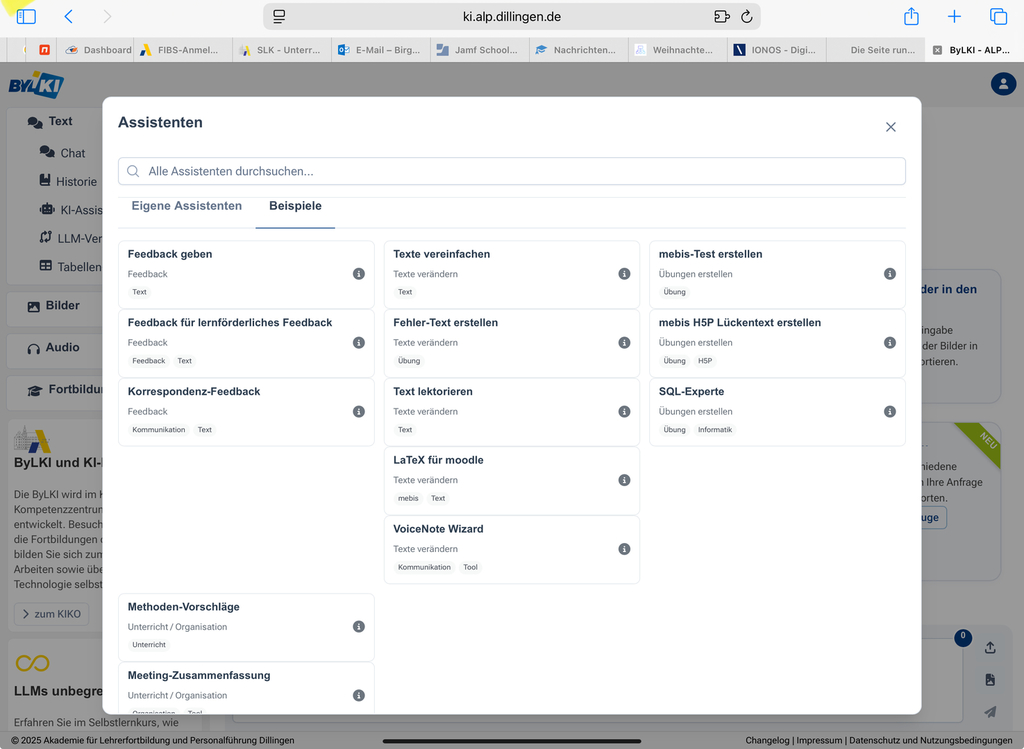
Task: Close the Assistenten dialog
Action: 891,127
